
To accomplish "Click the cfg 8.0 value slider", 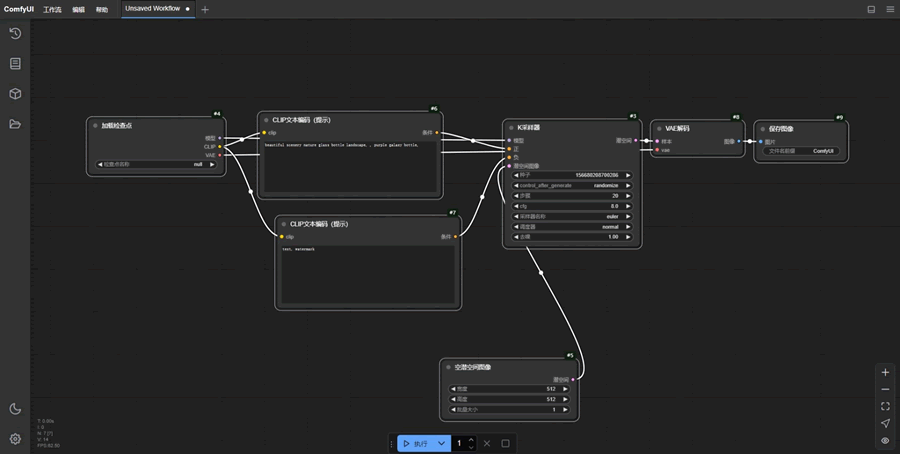I will [x=572, y=206].
